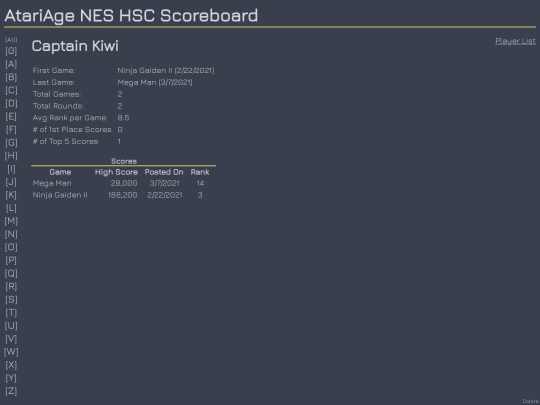Image resolution: width=540 pixels, height=405 pixels.
Task: Click the 28,000 high score value
Action: (124, 183)
